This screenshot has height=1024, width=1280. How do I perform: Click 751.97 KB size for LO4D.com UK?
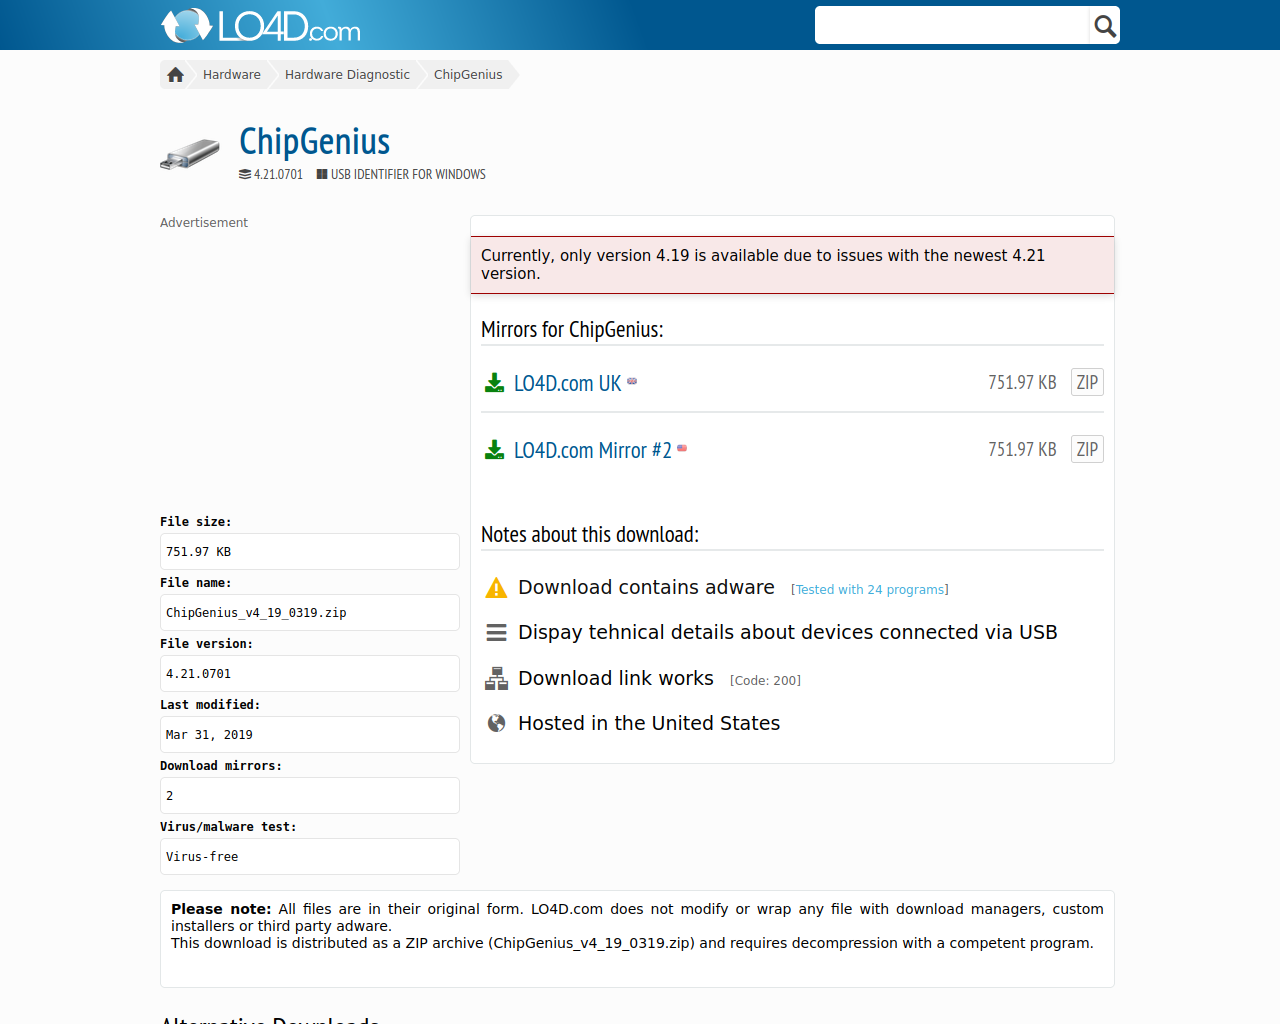[1022, 382]
